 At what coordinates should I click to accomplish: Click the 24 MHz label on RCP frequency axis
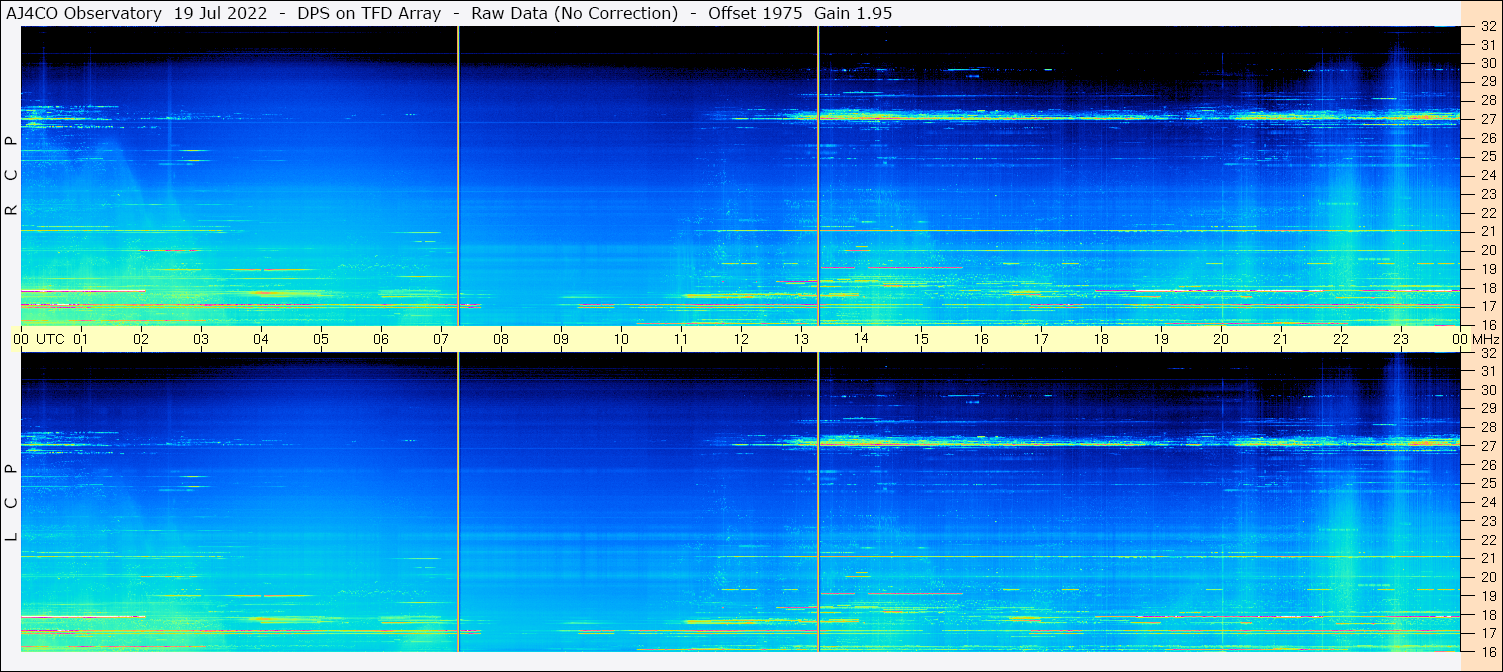click(1488, 175)
